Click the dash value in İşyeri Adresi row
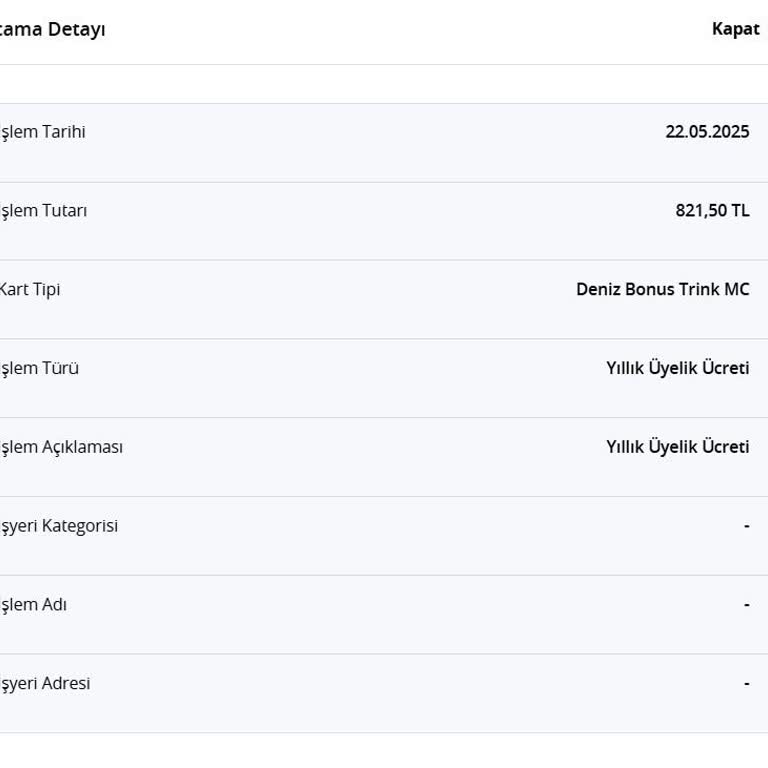768x768 pixels. [746, 684]
